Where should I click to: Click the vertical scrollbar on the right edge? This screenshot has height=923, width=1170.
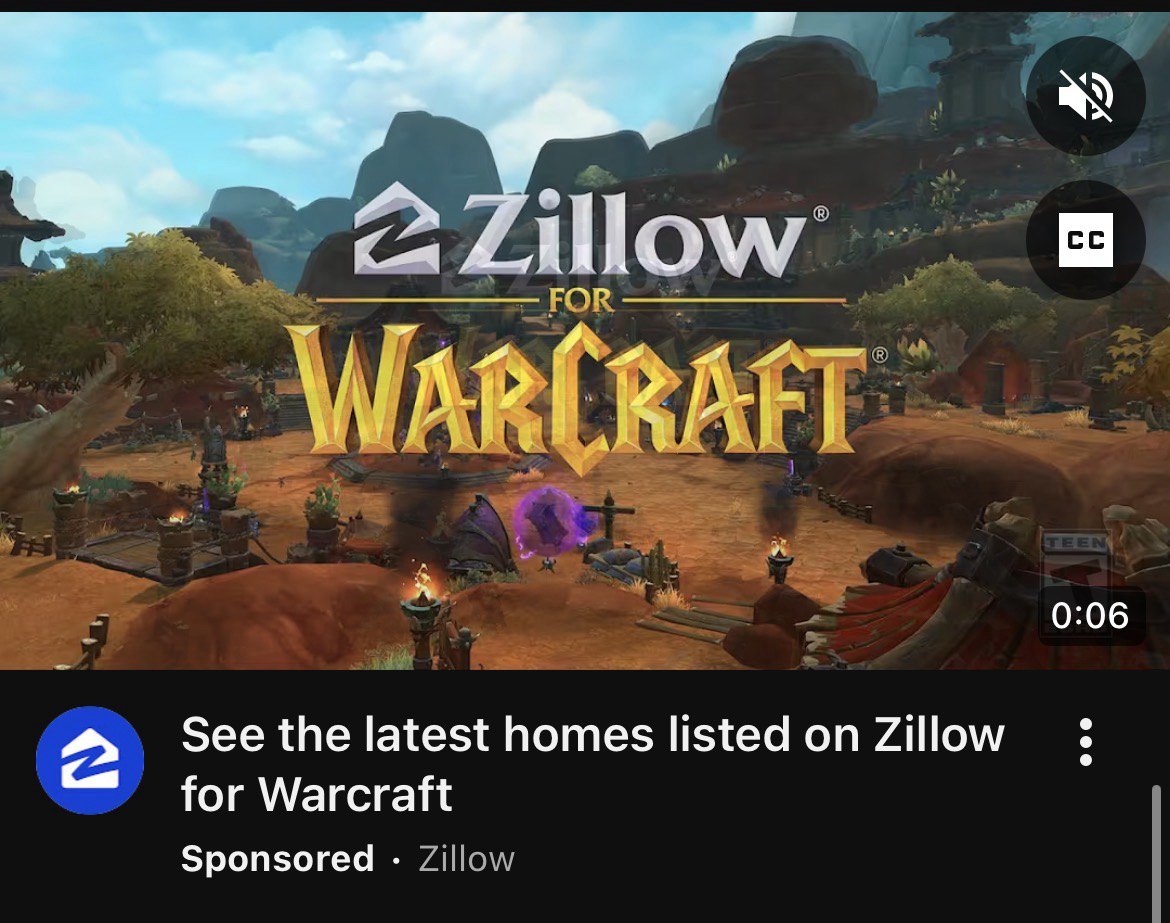1156,851
